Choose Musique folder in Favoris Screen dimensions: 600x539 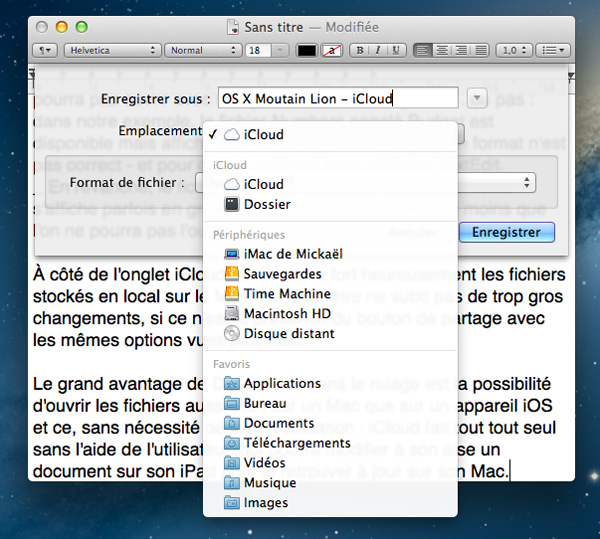click(x=330, y=483)
